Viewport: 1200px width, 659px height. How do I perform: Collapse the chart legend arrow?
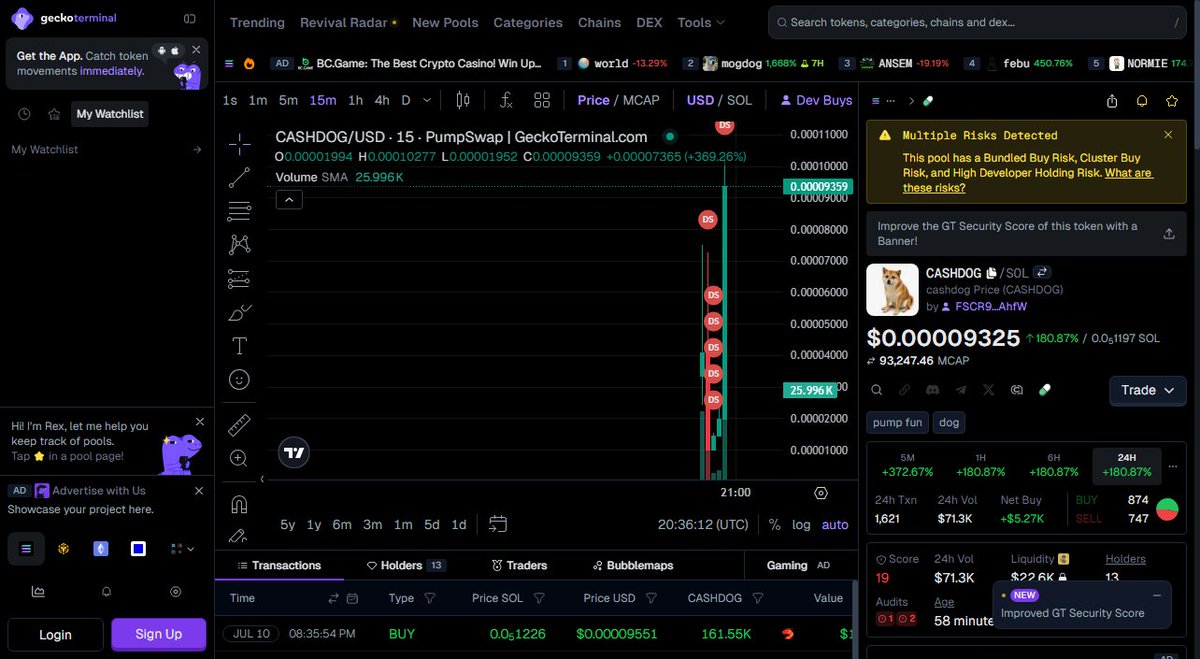[288, 200]
